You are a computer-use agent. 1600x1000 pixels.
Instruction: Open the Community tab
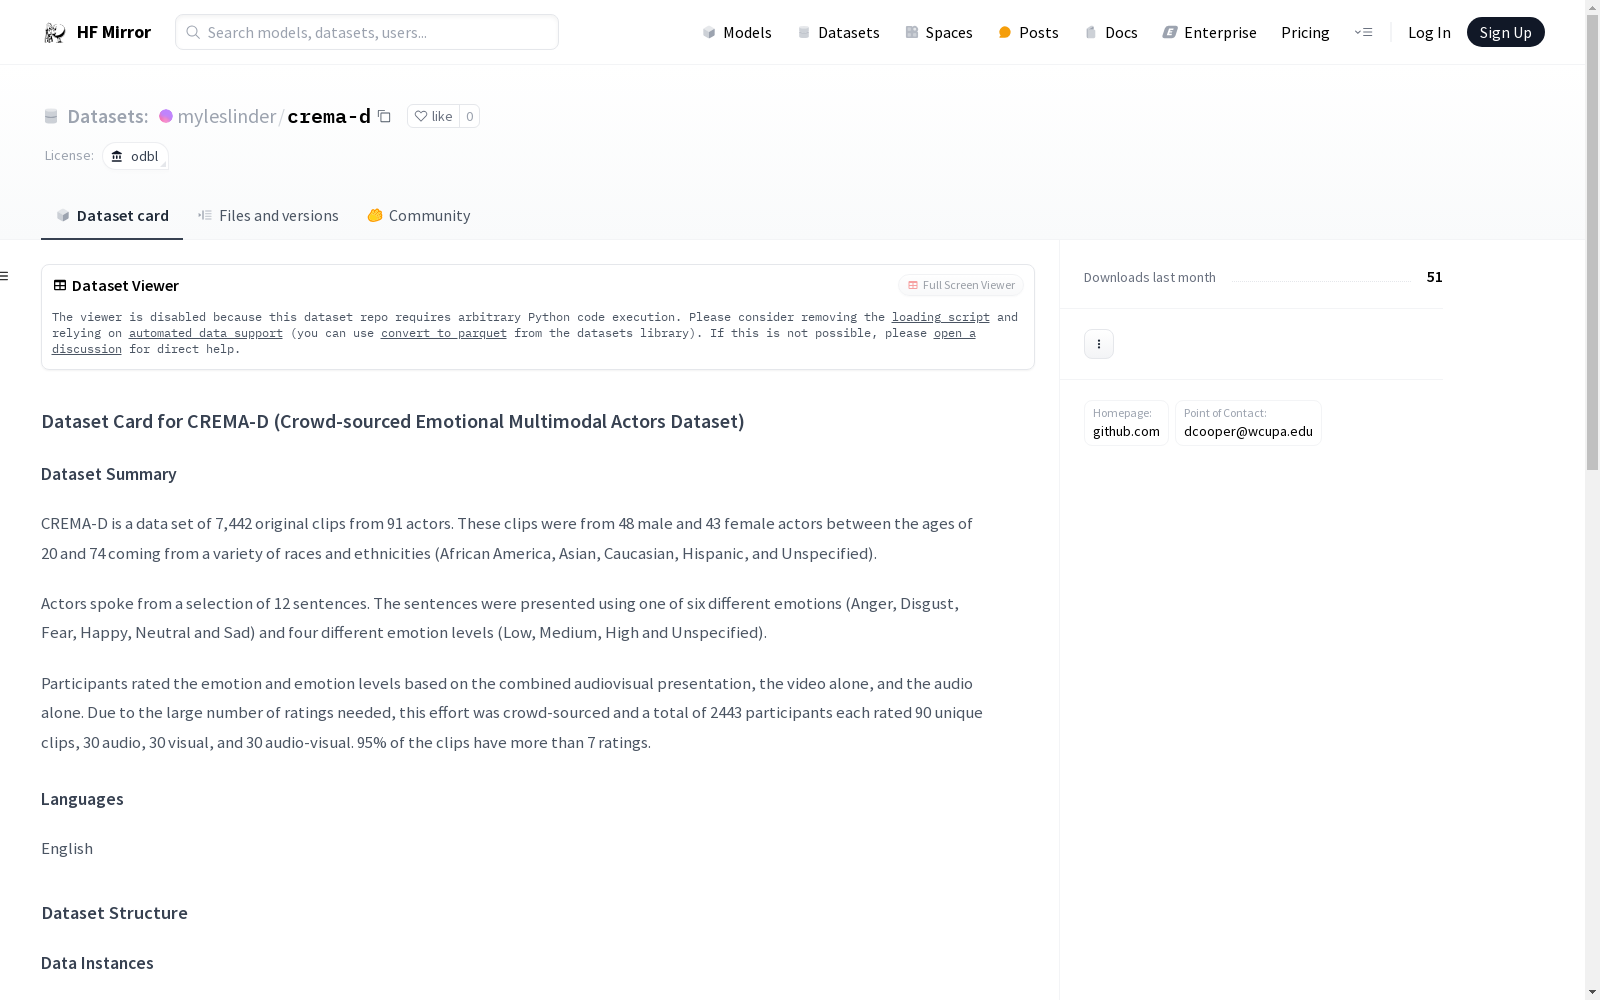(418, 216)
